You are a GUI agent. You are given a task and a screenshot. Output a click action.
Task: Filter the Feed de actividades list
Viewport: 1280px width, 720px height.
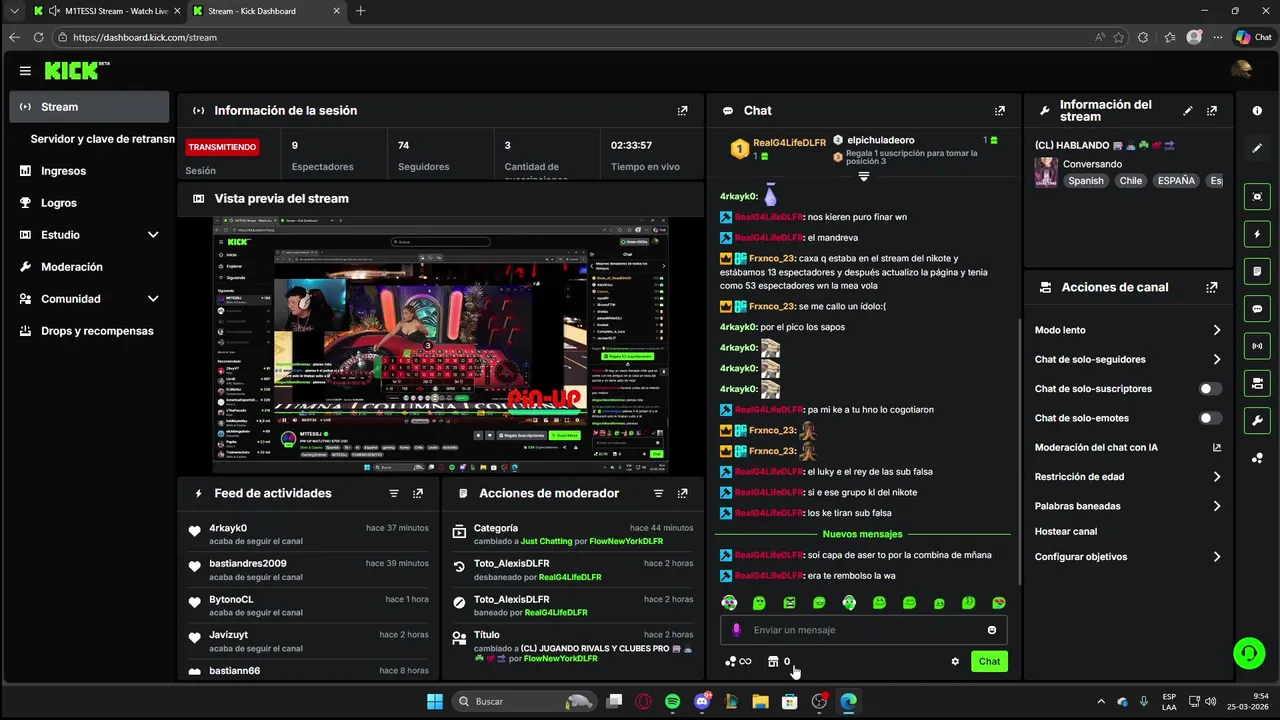pos(394,494)
